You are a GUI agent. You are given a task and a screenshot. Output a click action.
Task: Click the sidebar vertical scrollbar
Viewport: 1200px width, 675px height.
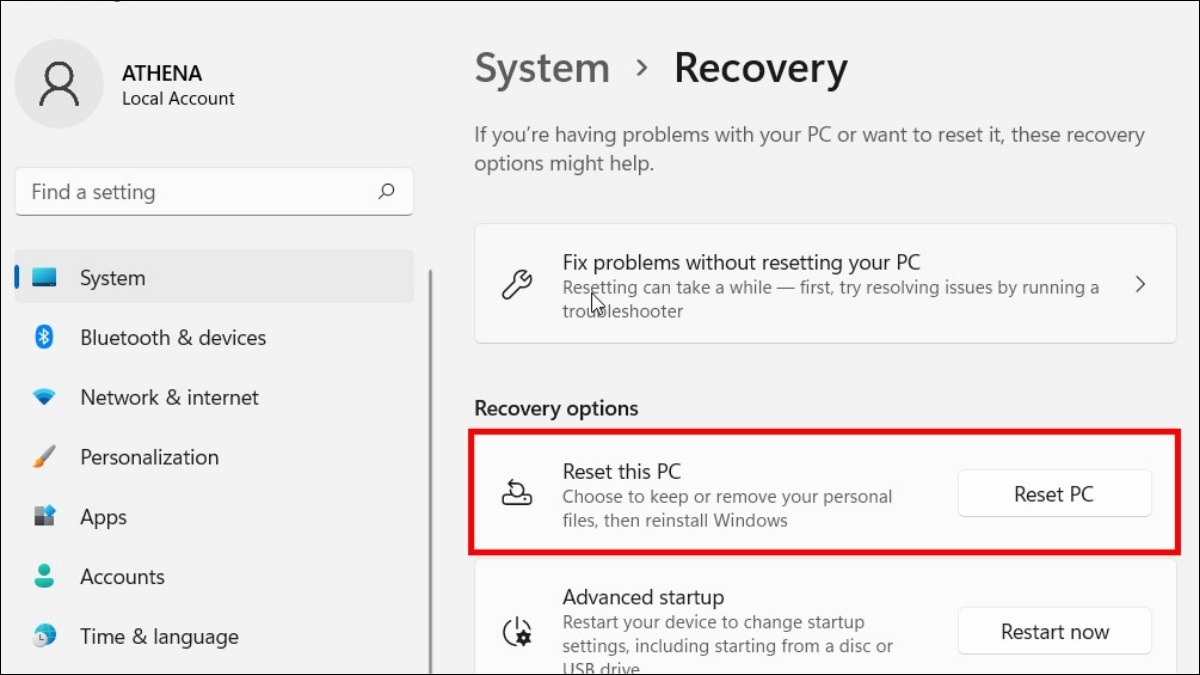coord(431,470)
